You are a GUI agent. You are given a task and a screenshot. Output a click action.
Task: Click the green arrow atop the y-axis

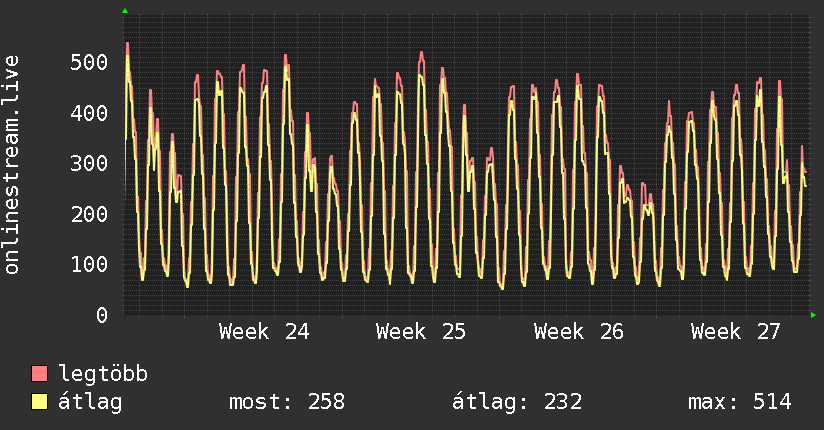click(125, 11)
